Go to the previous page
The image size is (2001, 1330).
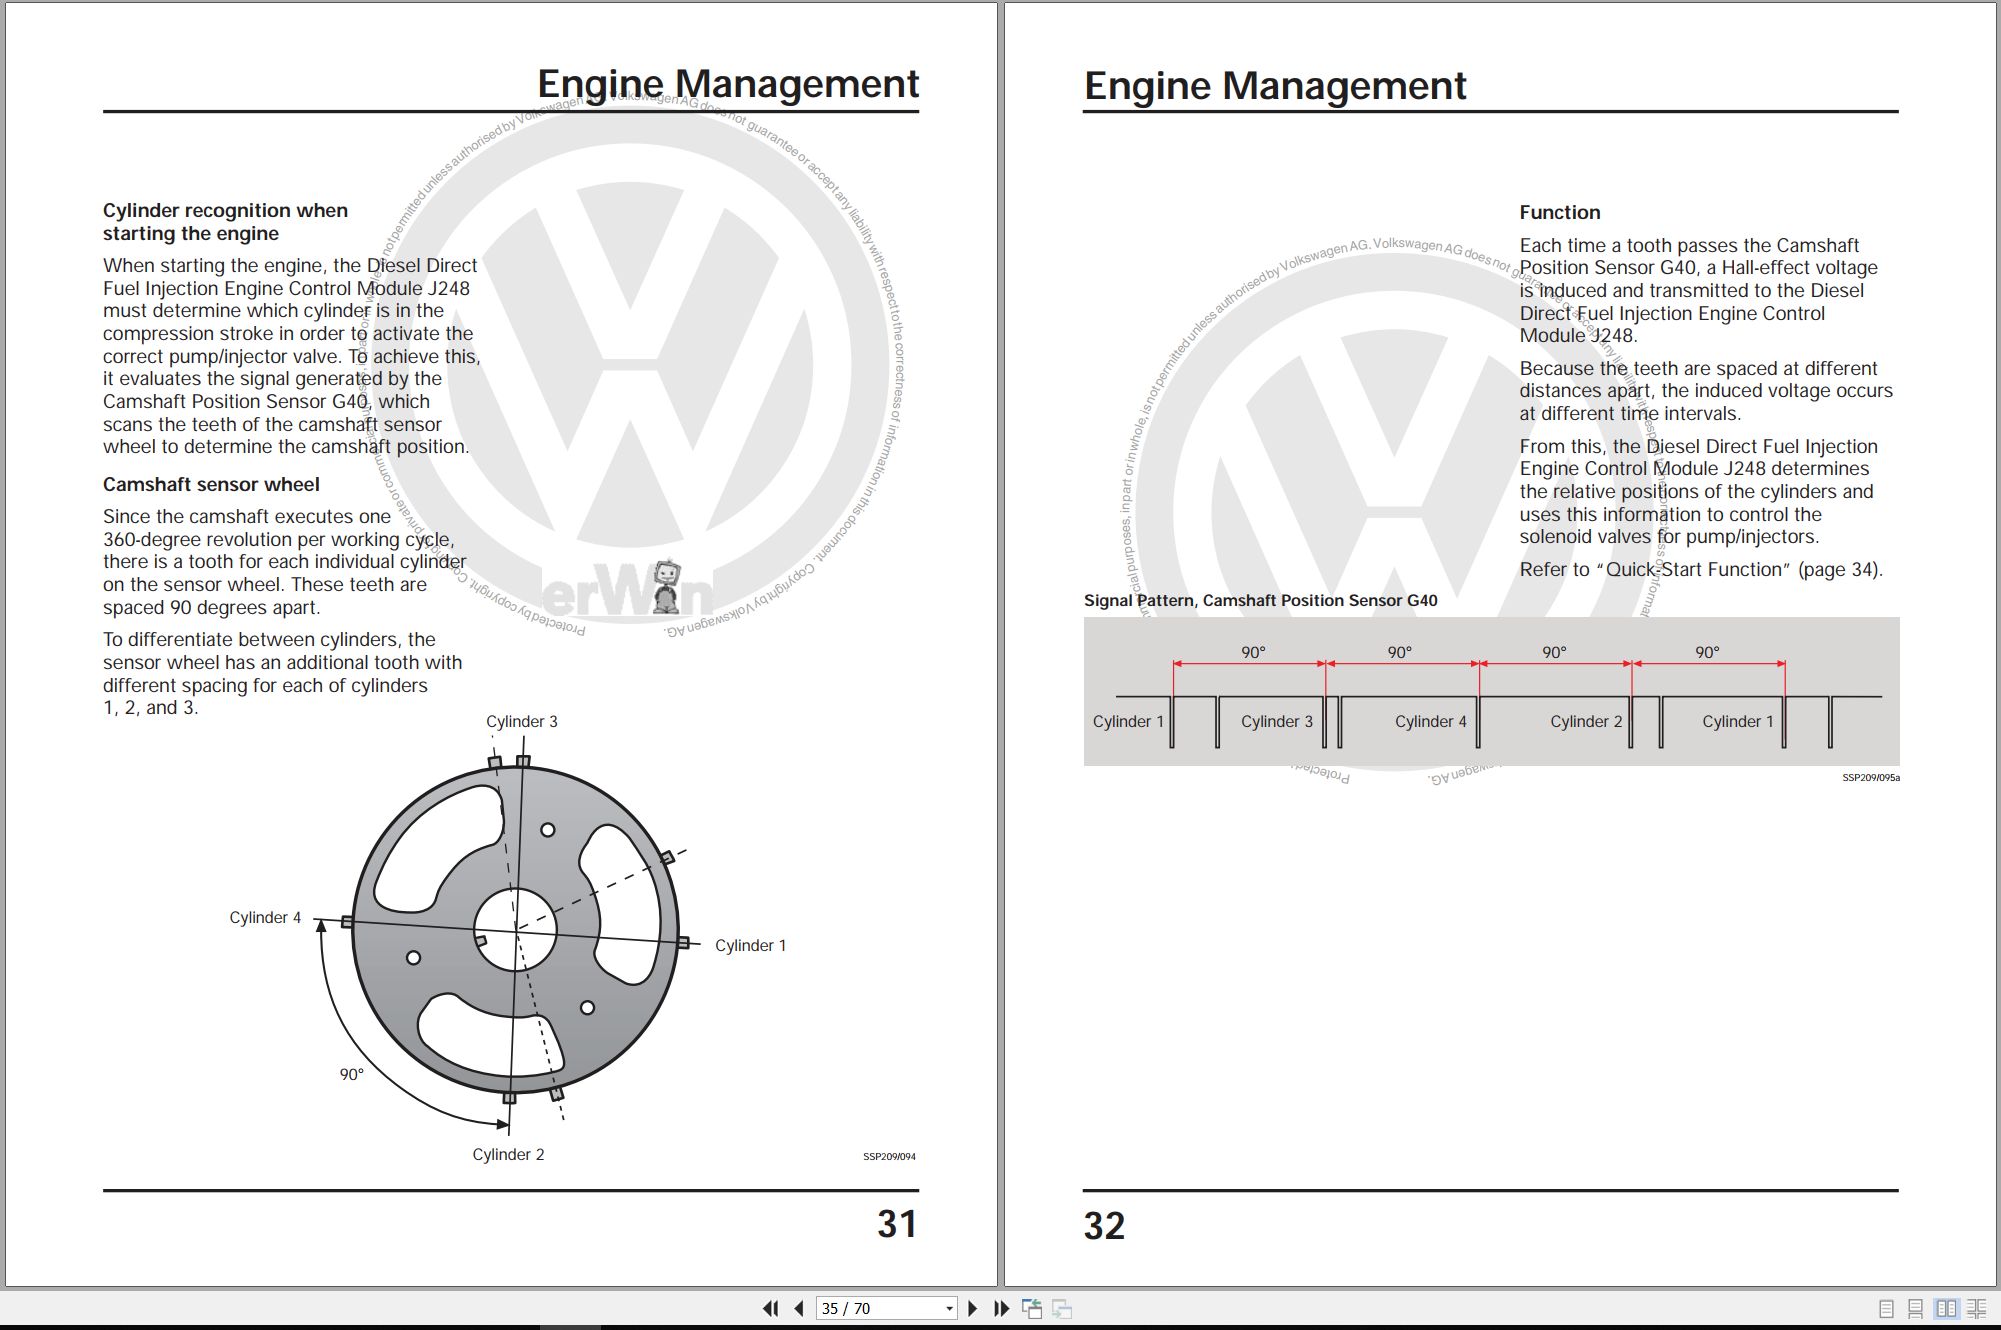tap(799, 1308)
